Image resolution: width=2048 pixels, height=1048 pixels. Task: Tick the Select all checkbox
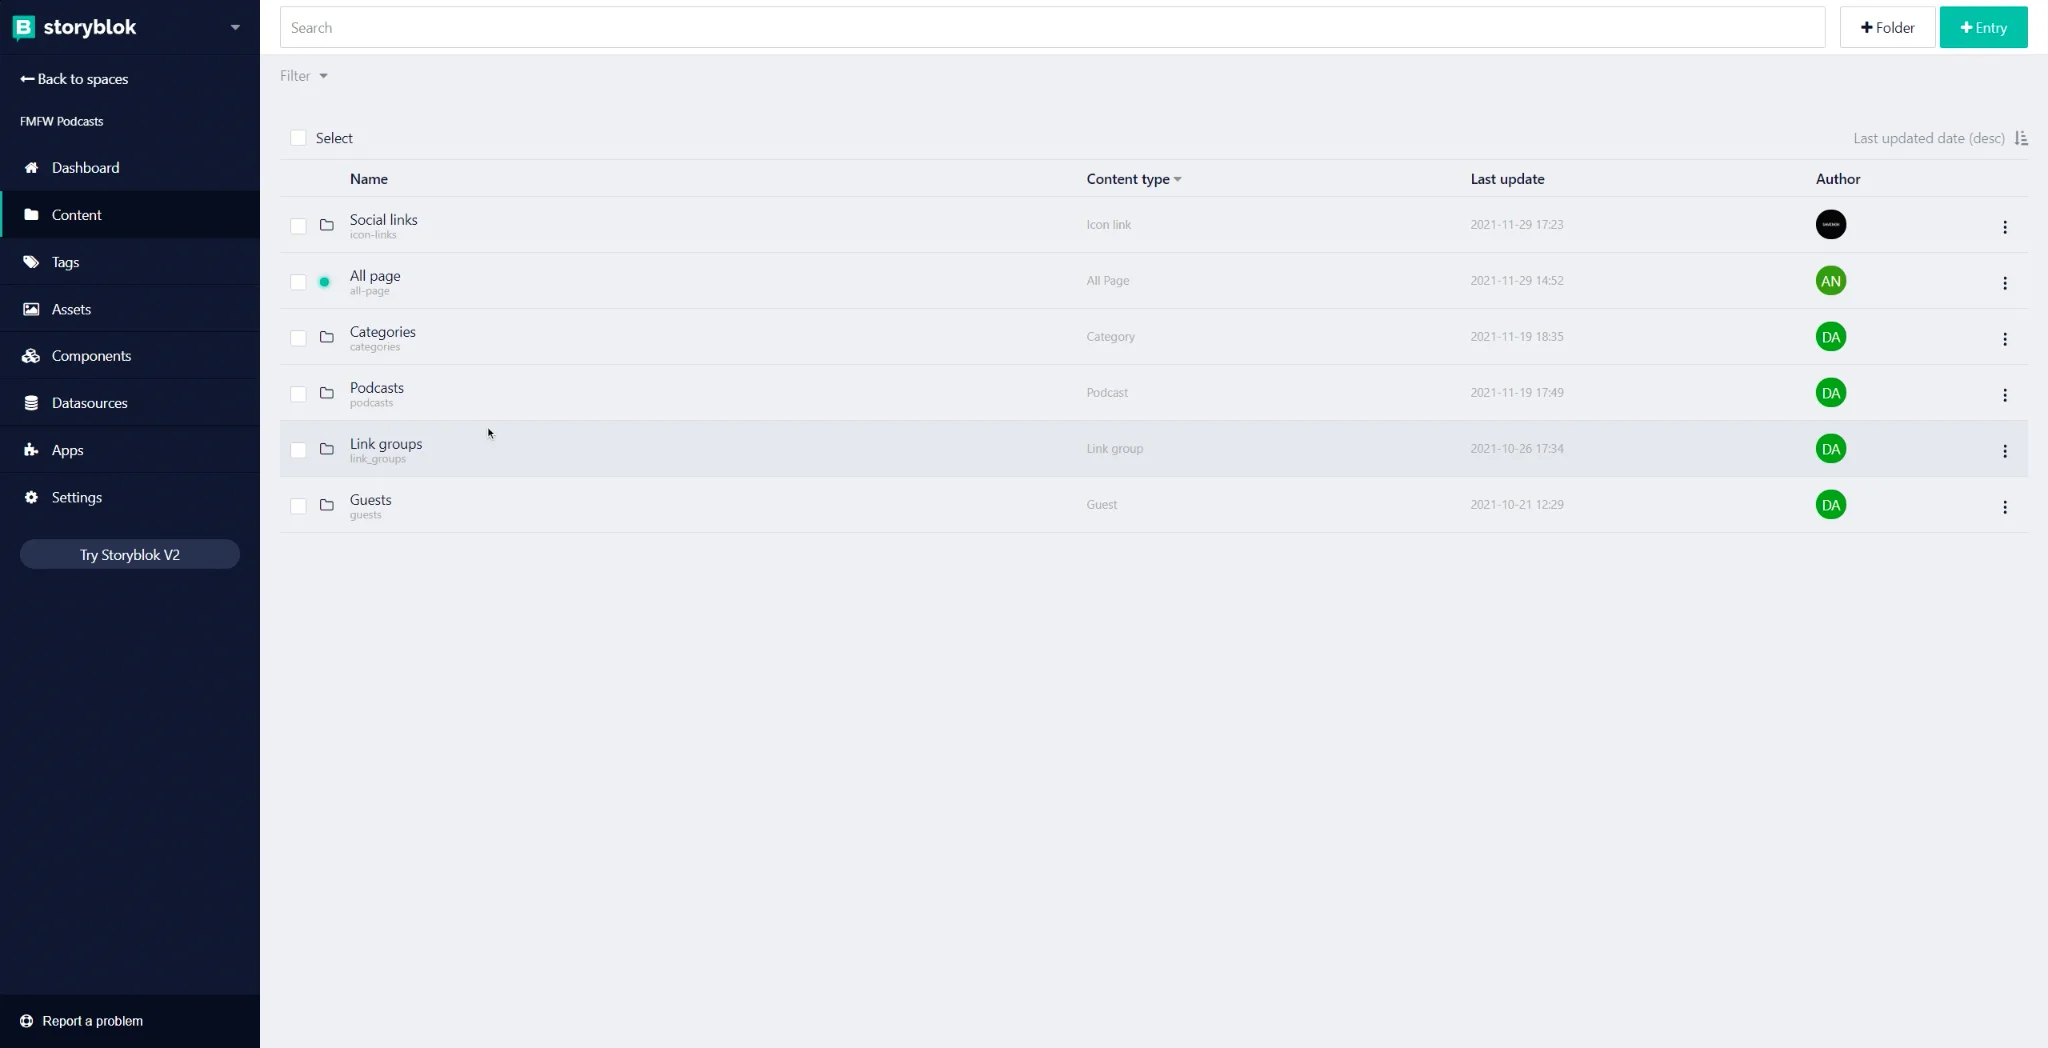point(298,138)
